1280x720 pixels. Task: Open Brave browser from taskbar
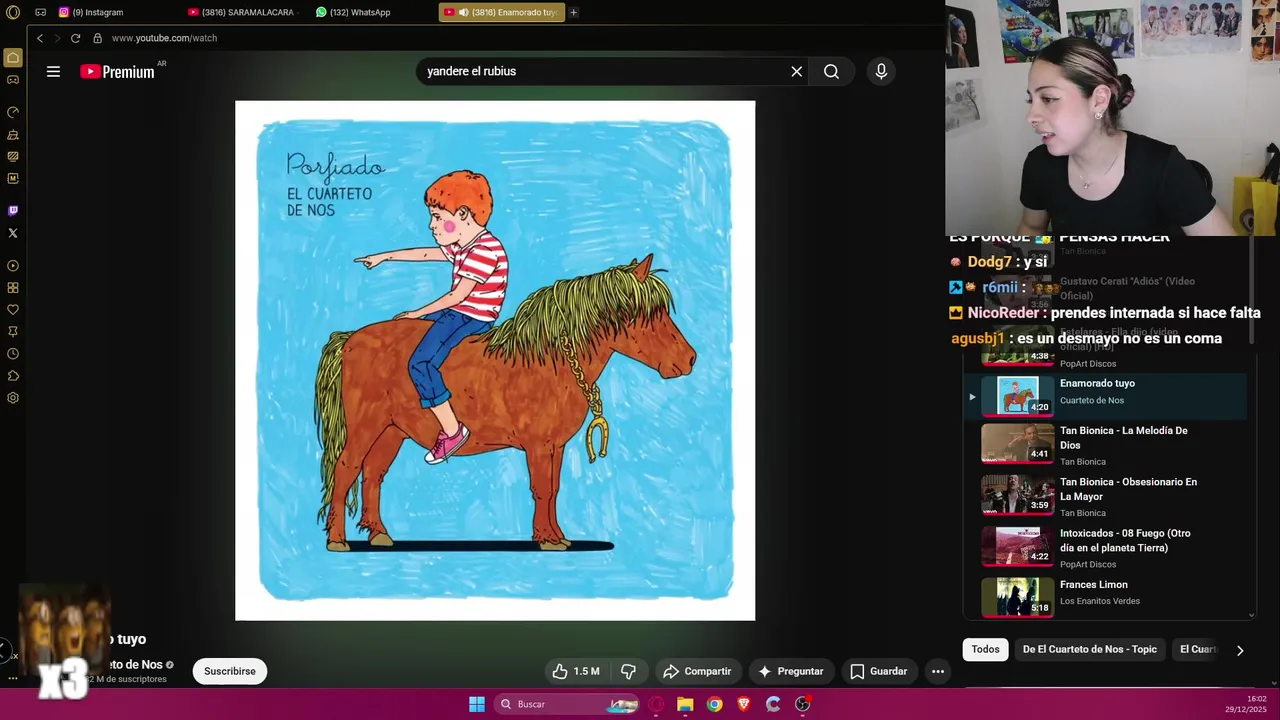click(743, 704)
